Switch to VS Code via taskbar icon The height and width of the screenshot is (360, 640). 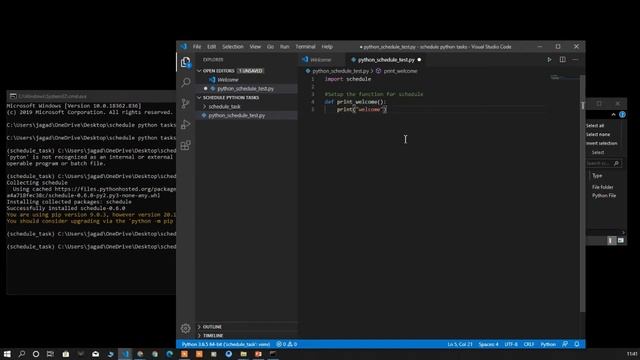[125, 354]
